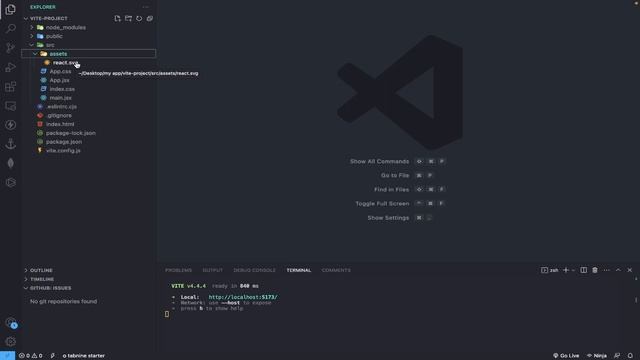Click the tabnine starter status item
The height and width of the screenshot is (360, 640).
point(84,356)
